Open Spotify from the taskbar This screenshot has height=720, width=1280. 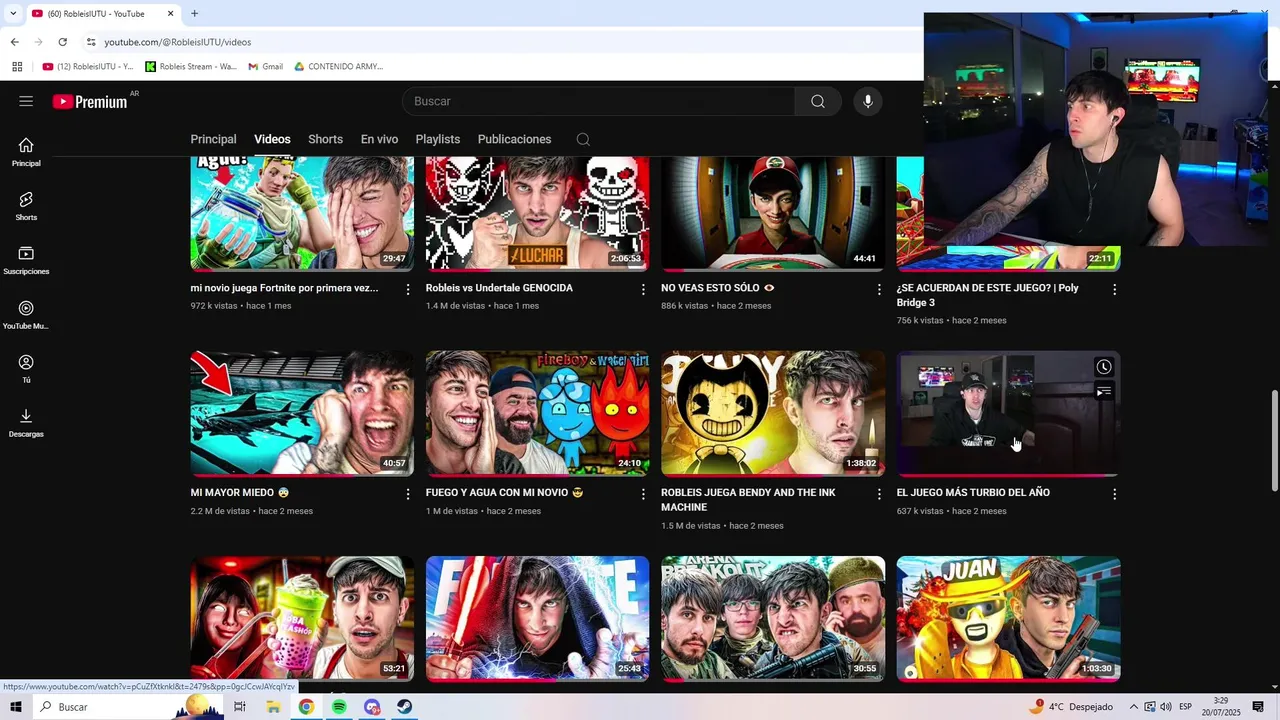point(339,707)
